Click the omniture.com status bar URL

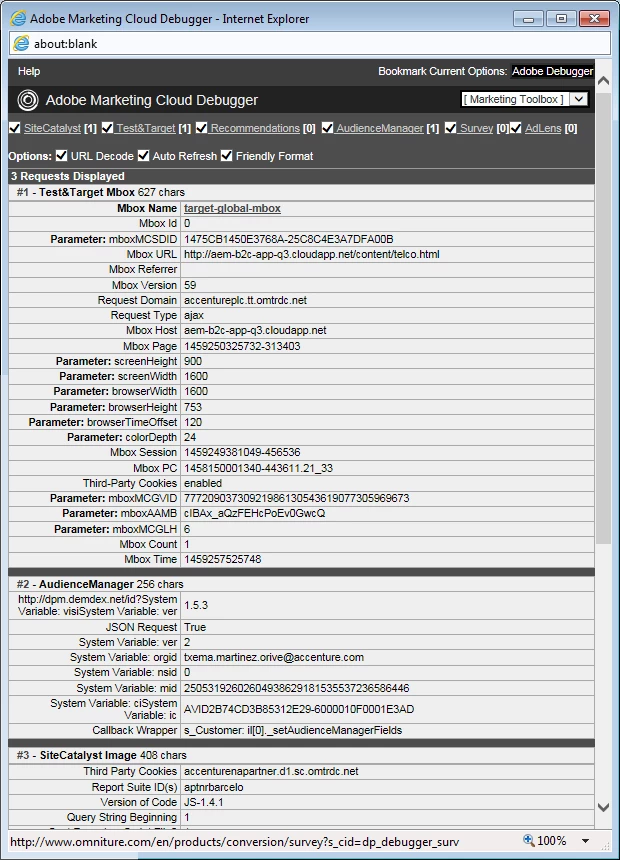click(234, 842)
